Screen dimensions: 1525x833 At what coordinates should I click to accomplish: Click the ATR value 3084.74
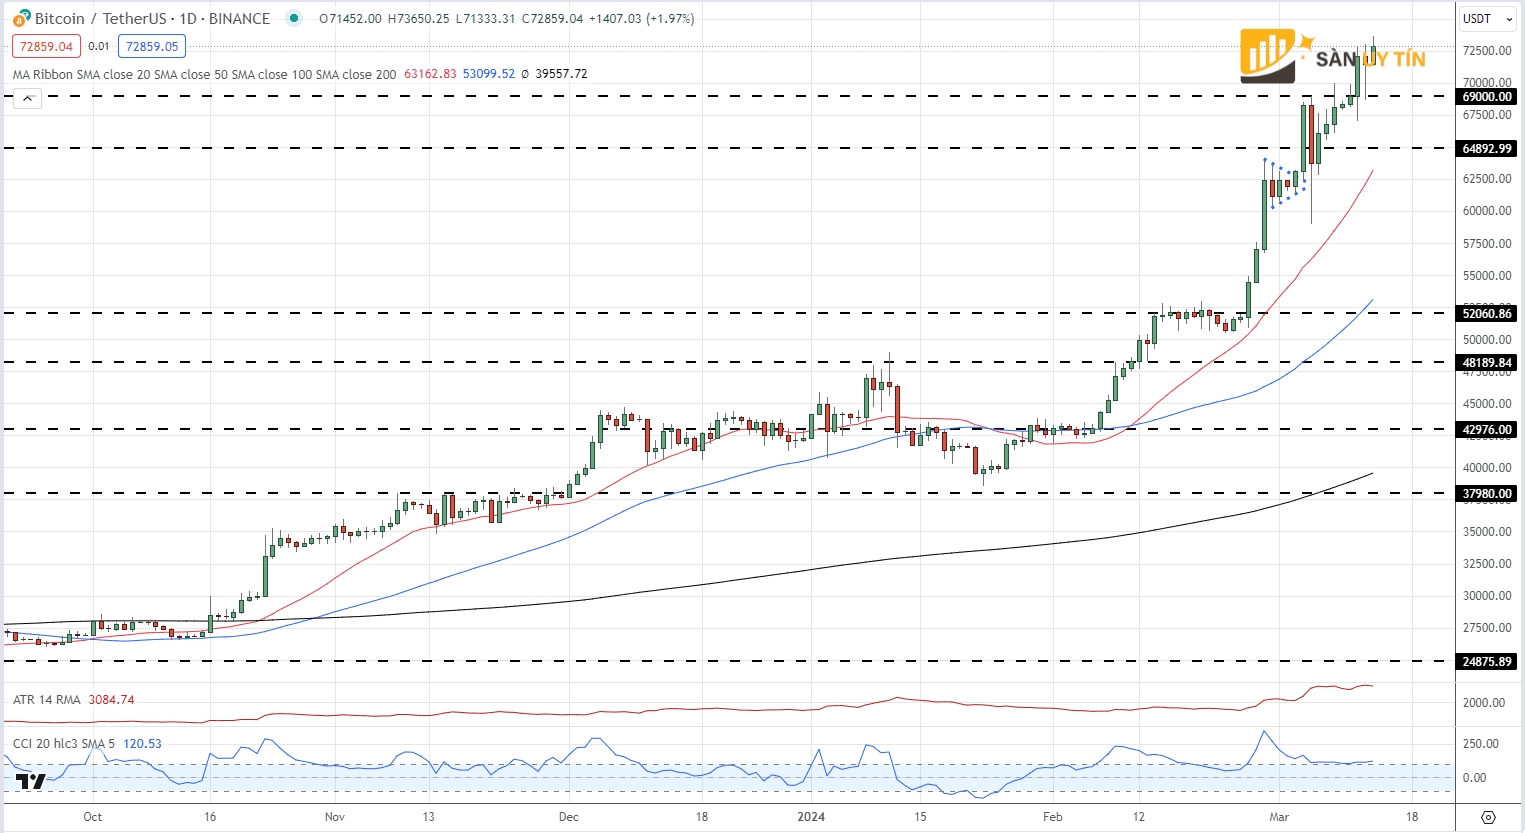[111, 700]
